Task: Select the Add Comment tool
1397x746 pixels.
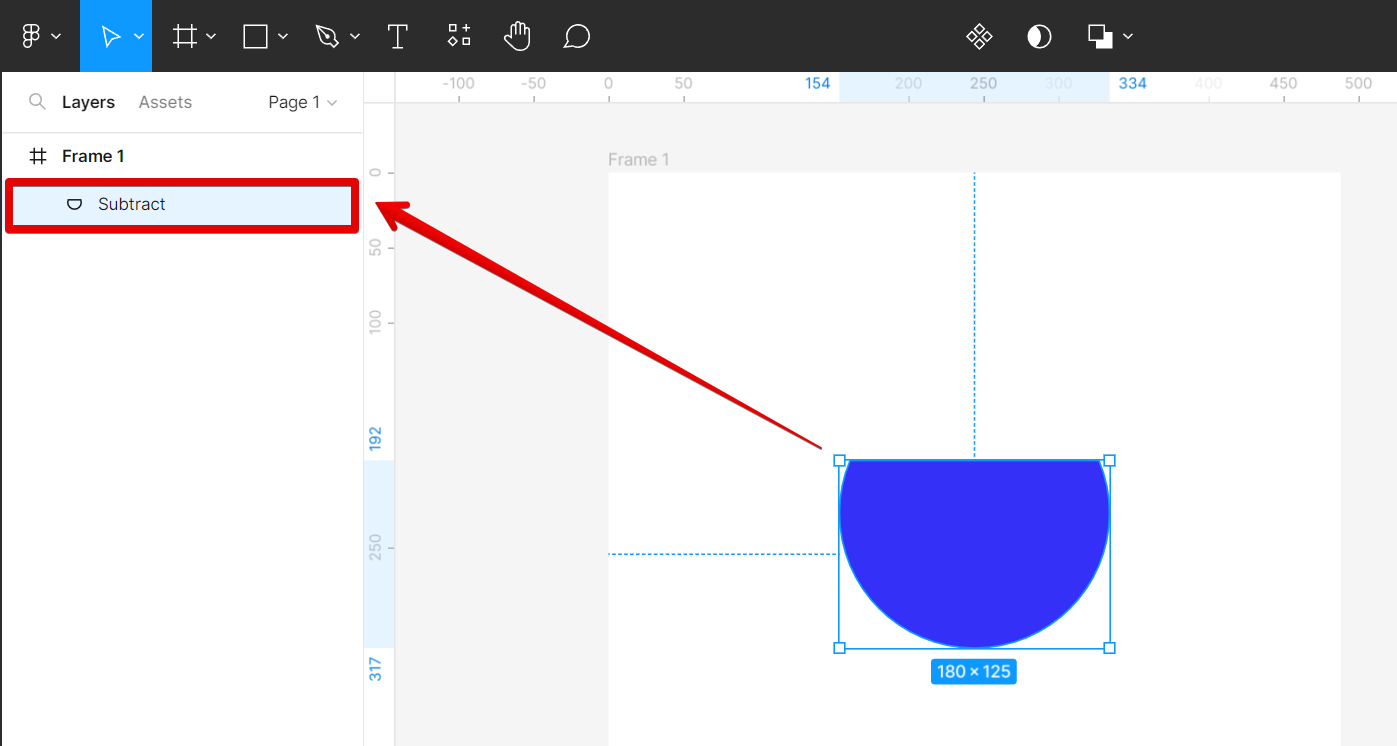Action: 576,37
